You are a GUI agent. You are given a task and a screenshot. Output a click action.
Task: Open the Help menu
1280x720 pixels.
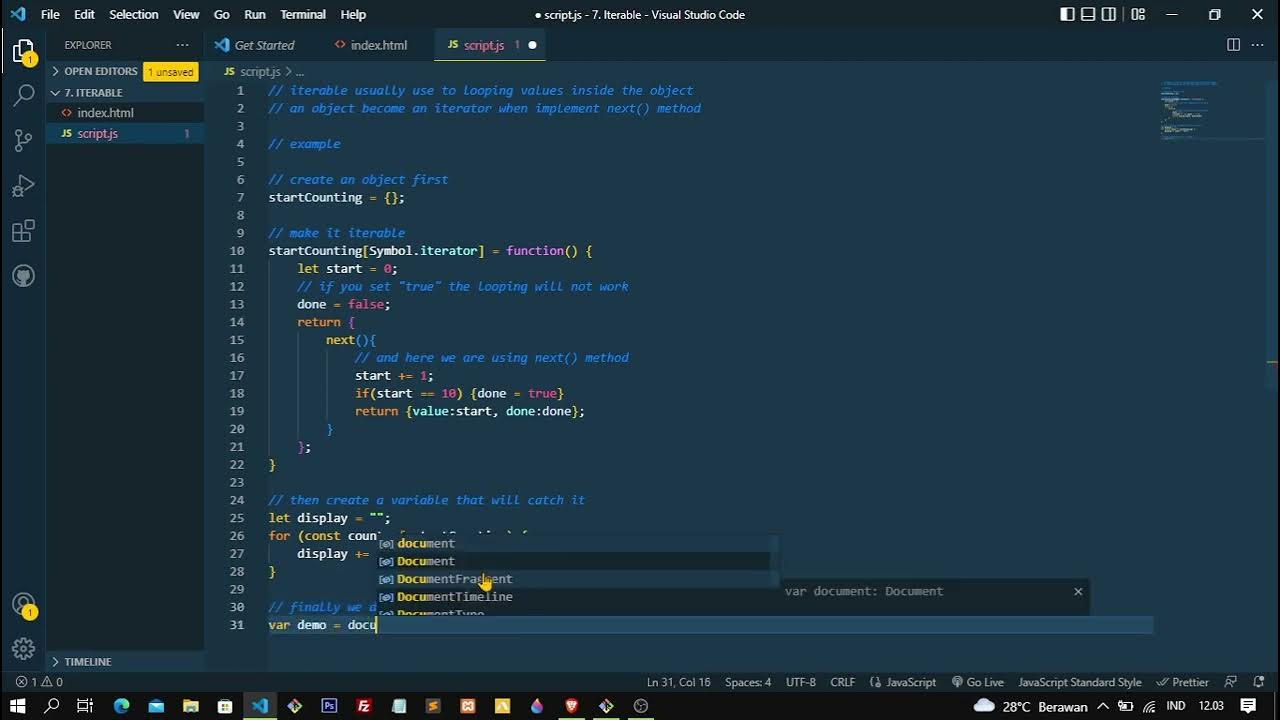(353, 14)
